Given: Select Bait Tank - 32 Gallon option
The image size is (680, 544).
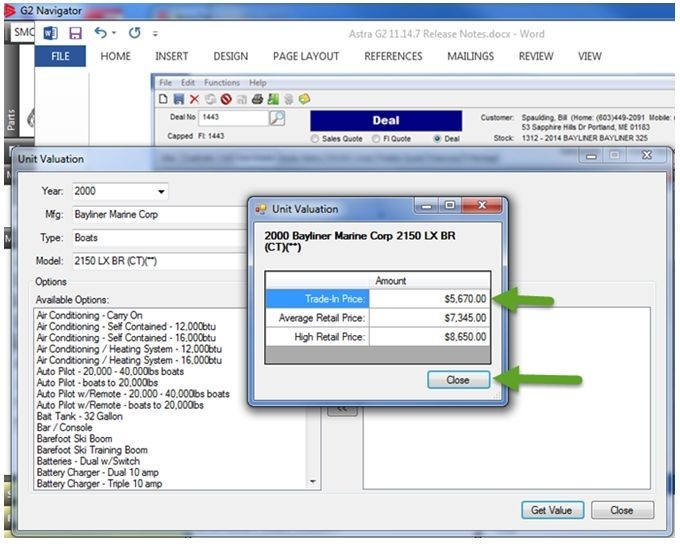Looking at the screenshot, I should pyautogui.click(x=80, y=416).
